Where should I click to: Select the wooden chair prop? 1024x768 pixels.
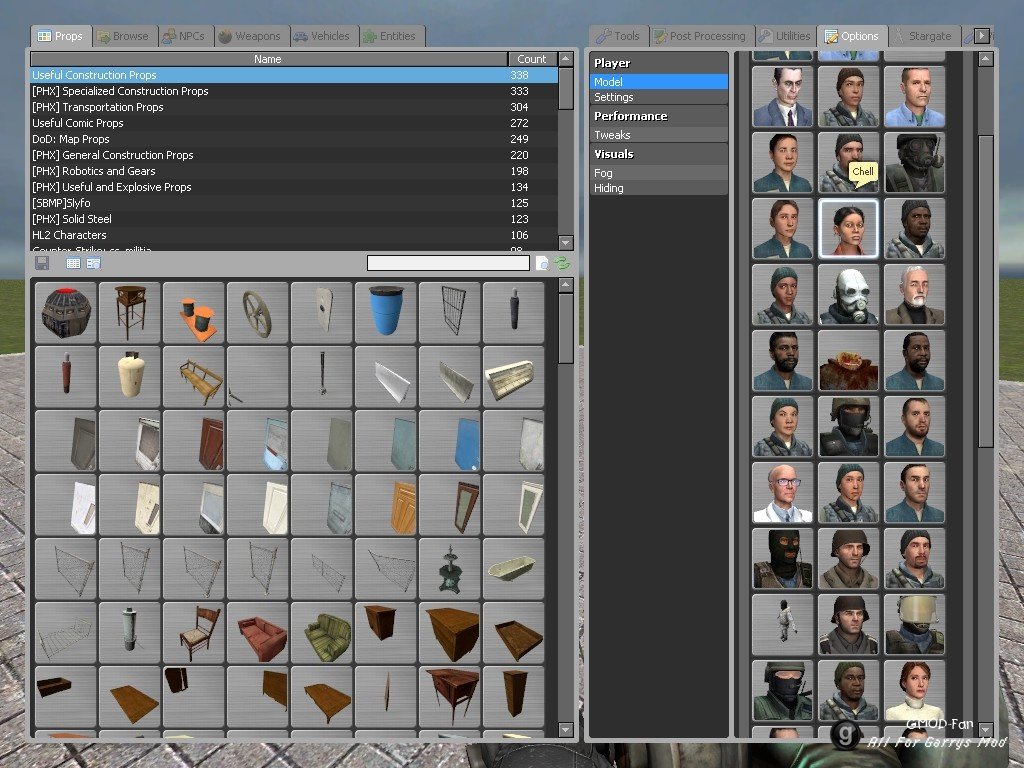tap(193, 632)
